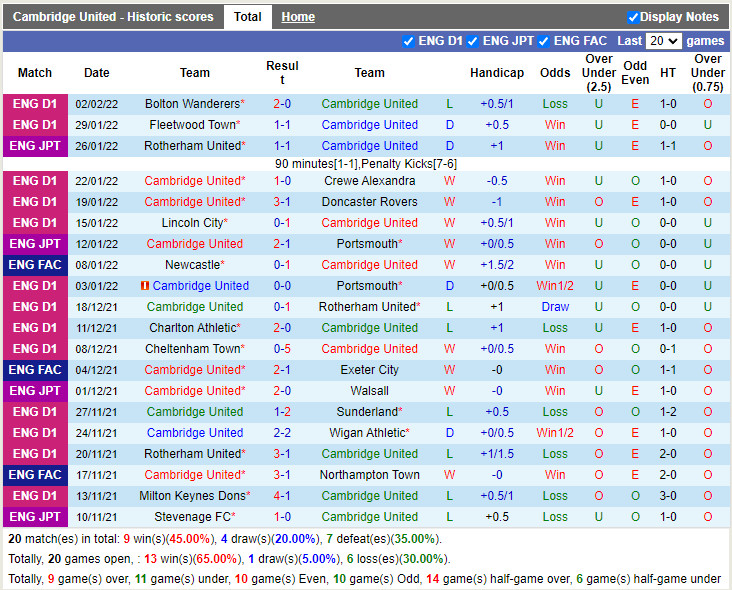This screenshot has height=590, width=732.
Task: Toggle the Display Notes checkbox
Action: click(x=633, y=17)
